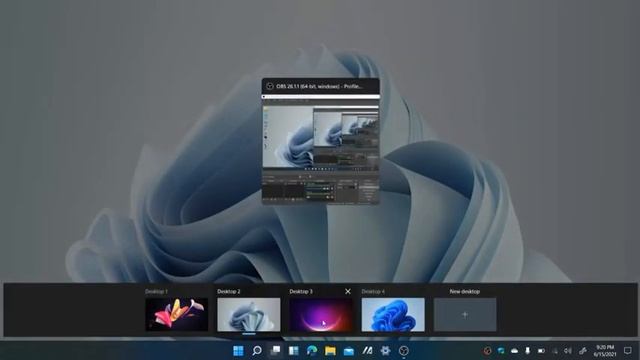Check the battery tray icon
This screenshot has width=640, height=360.
[541, 351]
